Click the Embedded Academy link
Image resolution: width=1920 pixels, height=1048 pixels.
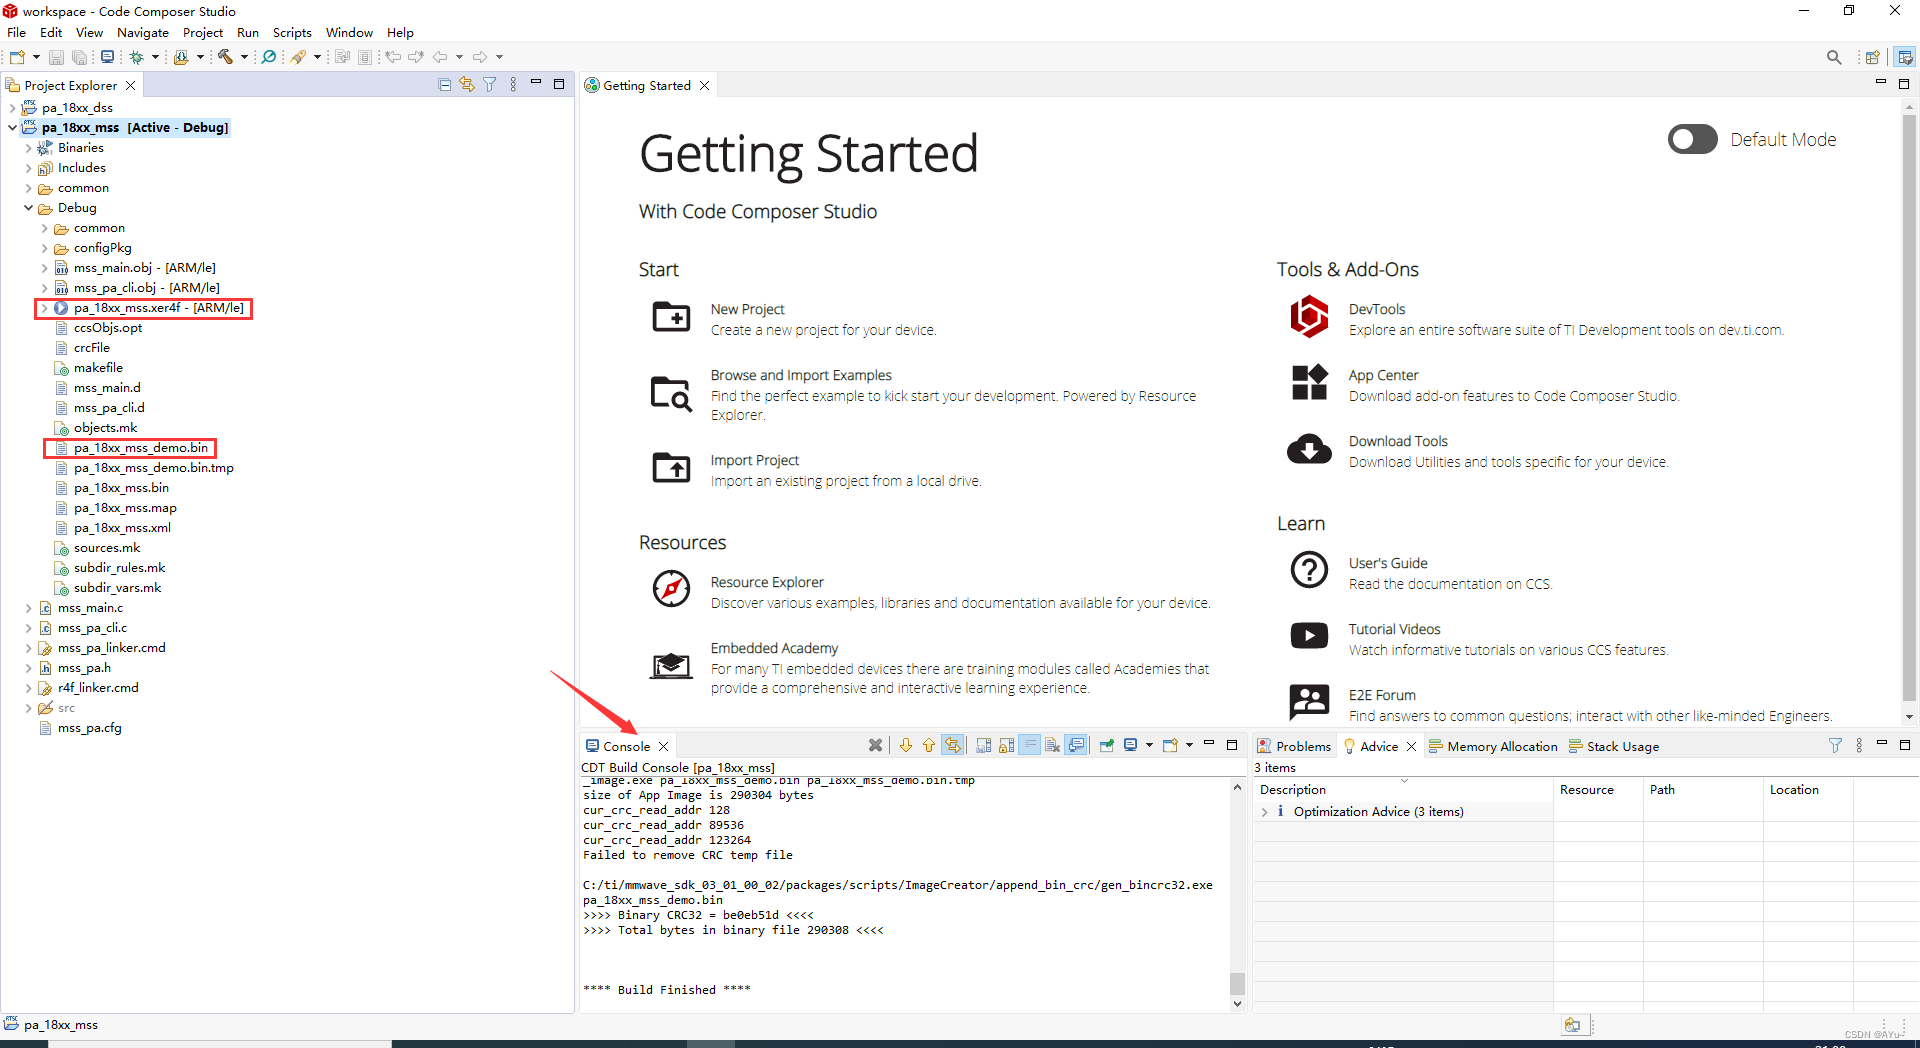(x=774, y=648)
